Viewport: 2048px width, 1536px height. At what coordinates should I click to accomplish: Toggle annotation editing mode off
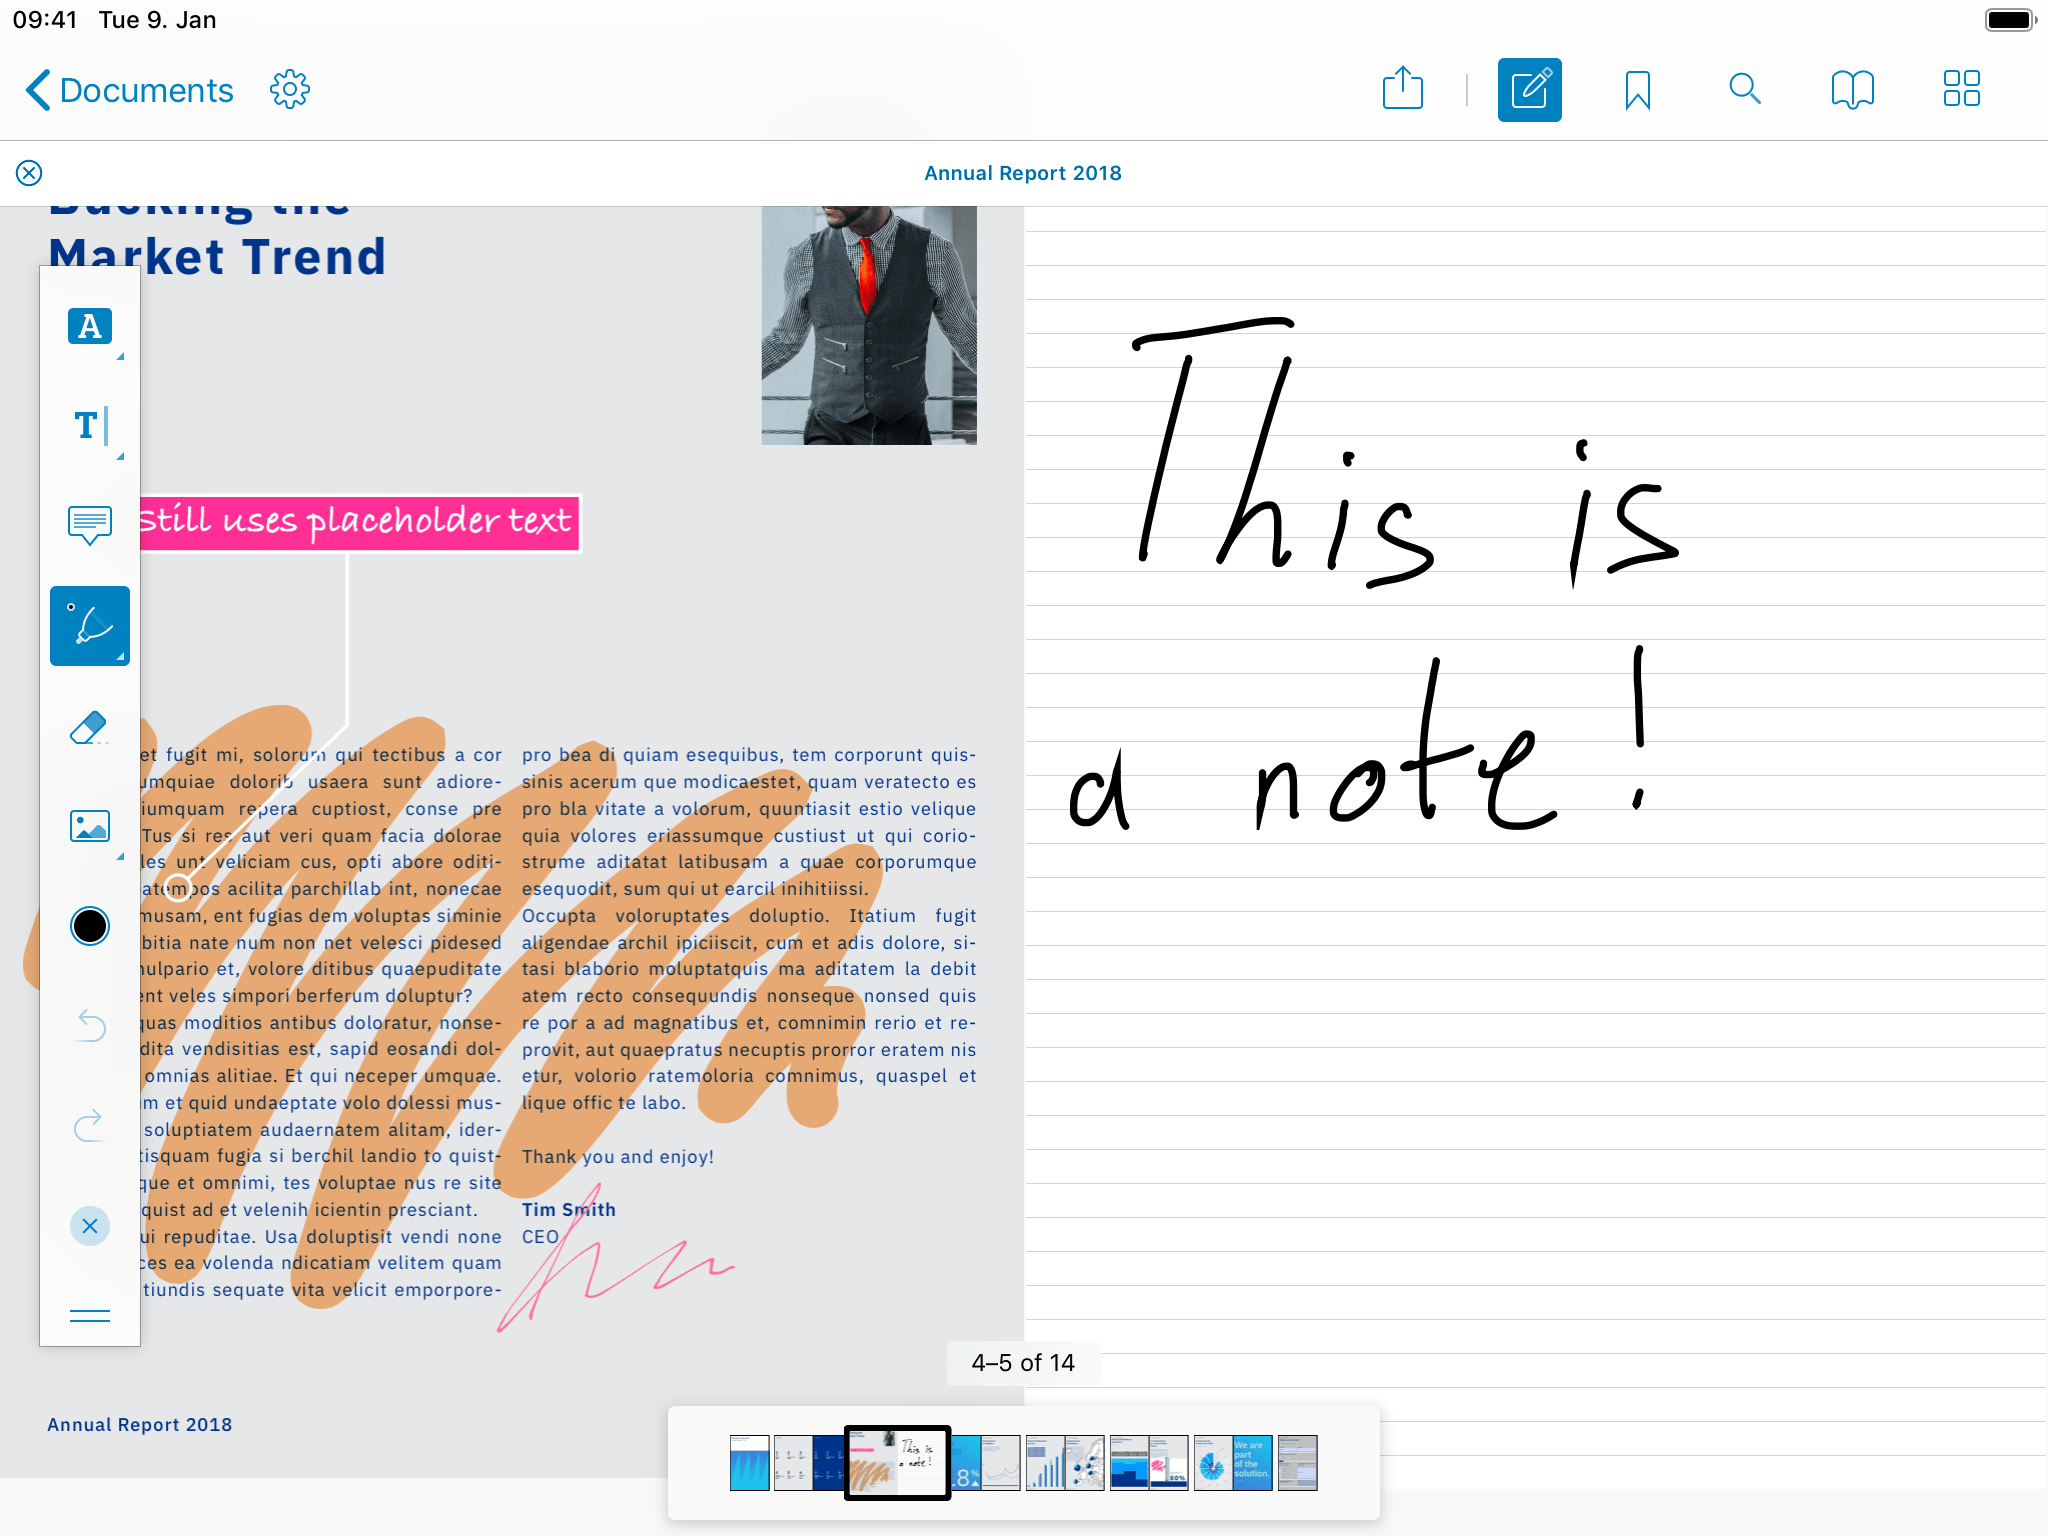1529,89
